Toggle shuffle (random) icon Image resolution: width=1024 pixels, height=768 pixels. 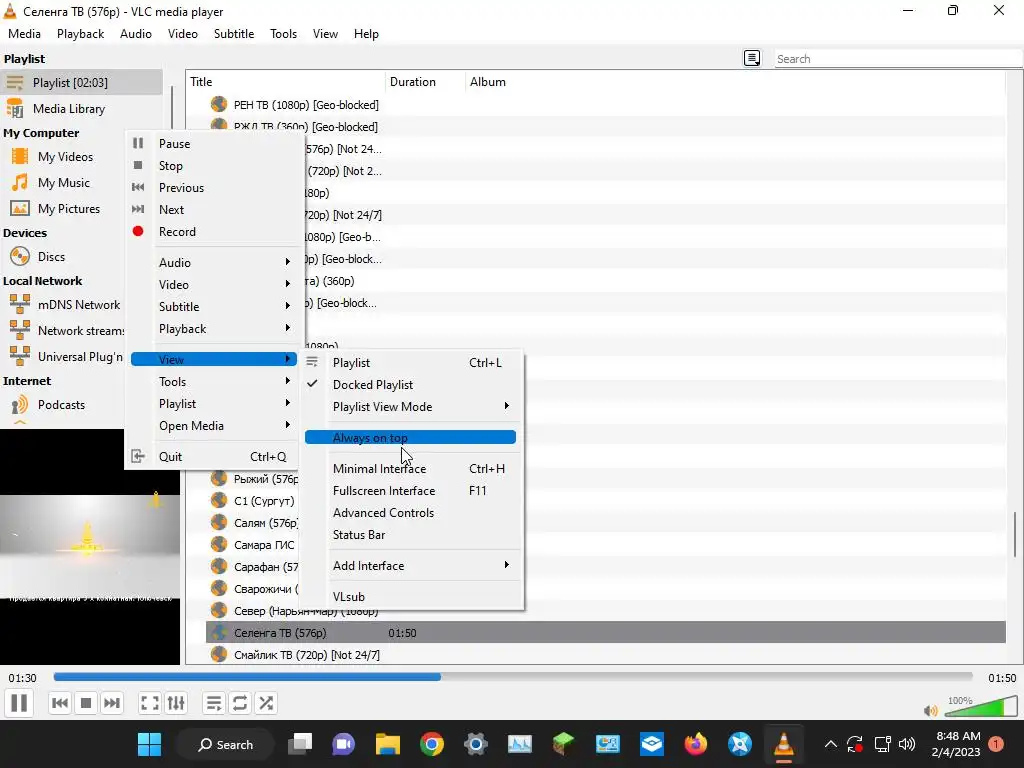[x=266, y=703]
